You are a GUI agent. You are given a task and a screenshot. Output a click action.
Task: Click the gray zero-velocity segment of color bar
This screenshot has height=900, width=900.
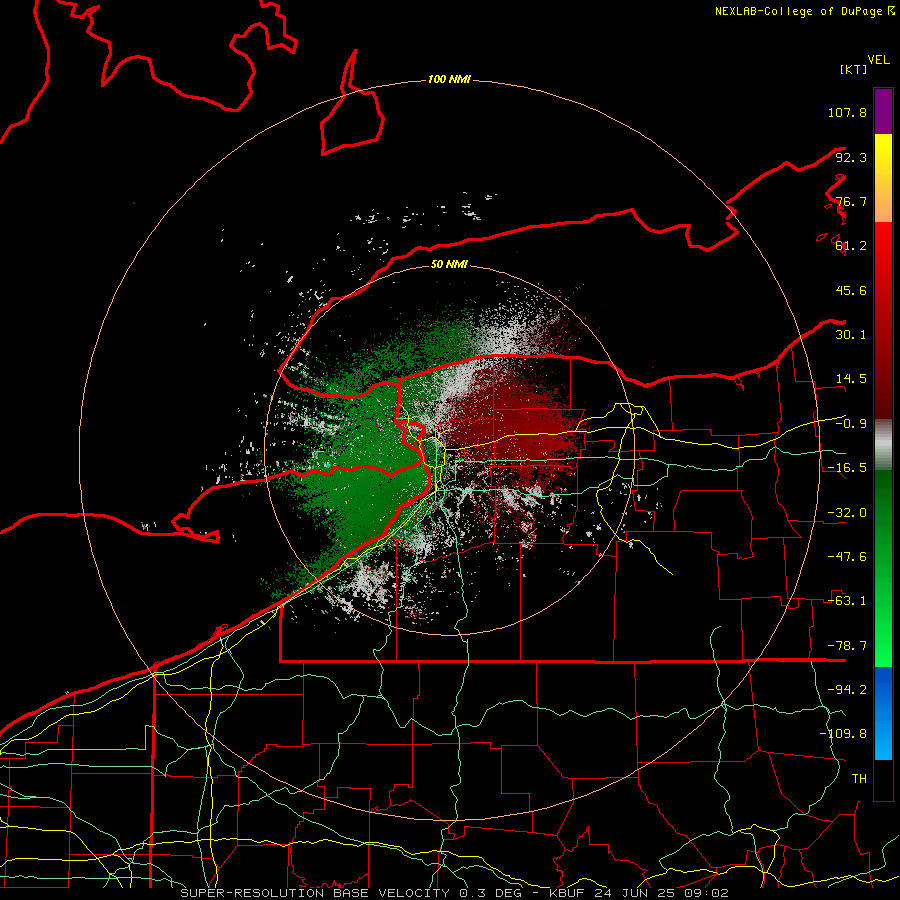point(883,445)
